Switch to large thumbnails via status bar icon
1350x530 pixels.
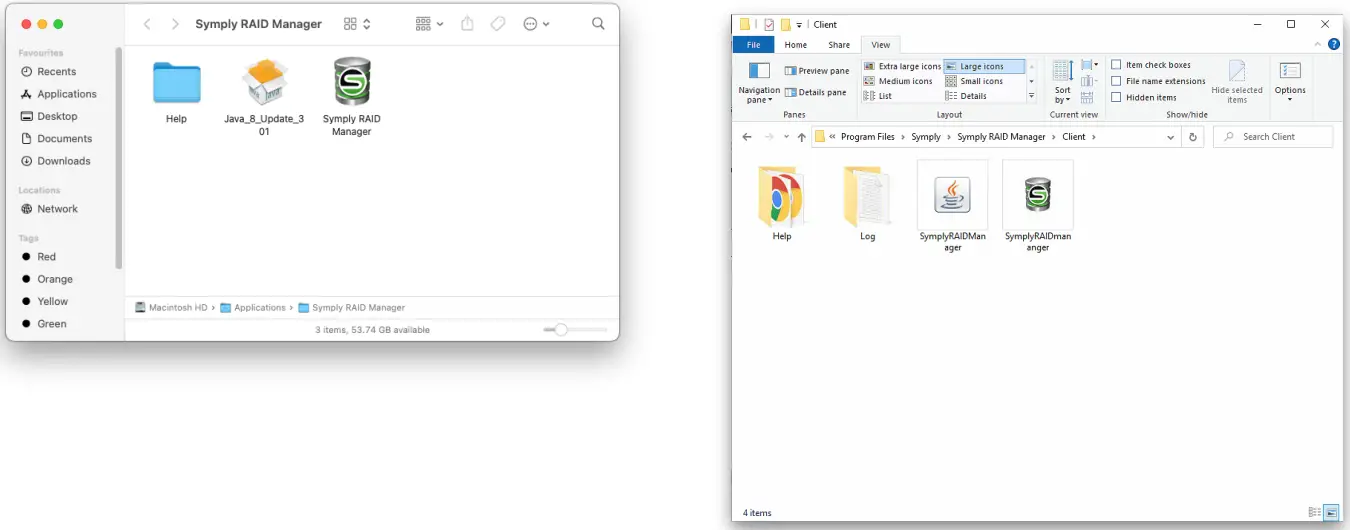coord(1331,513)
